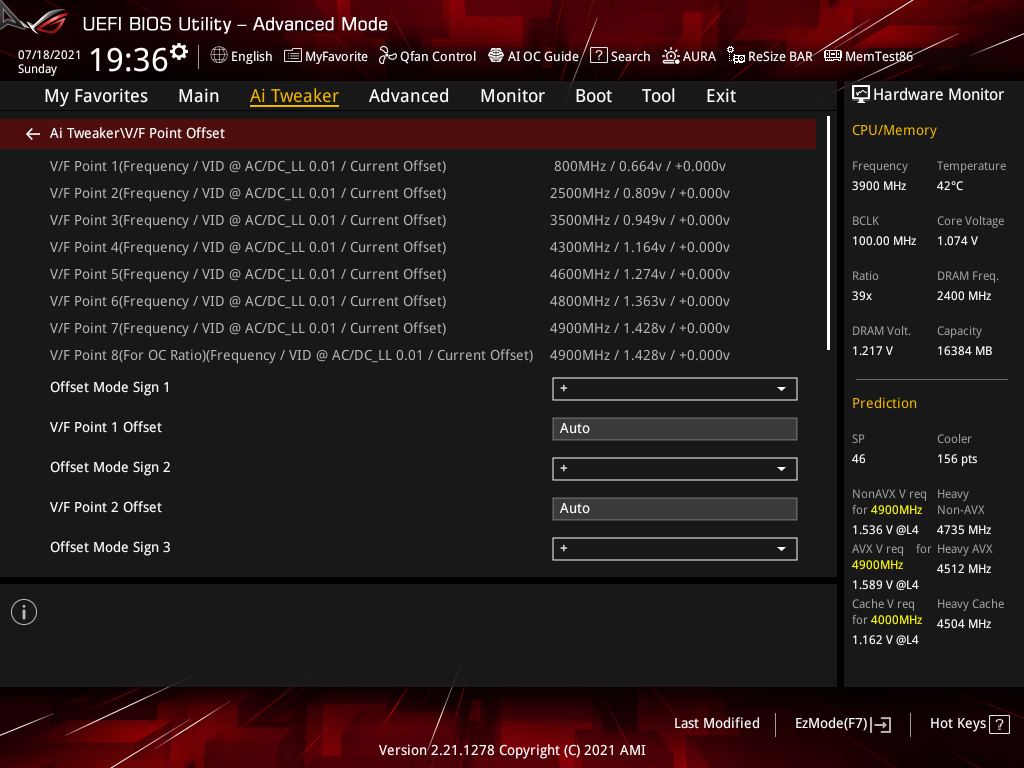The width and height of the screenshot is (1024, 768).
Task: Switch to EzMode with F7 button
Action: pos(842,723)
